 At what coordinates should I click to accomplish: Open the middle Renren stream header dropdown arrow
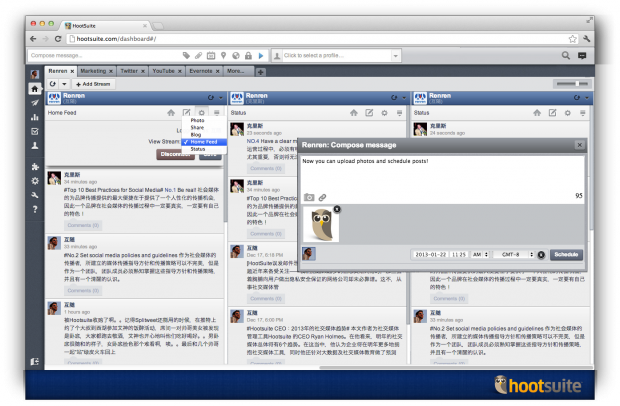click(x=404, y=97)
